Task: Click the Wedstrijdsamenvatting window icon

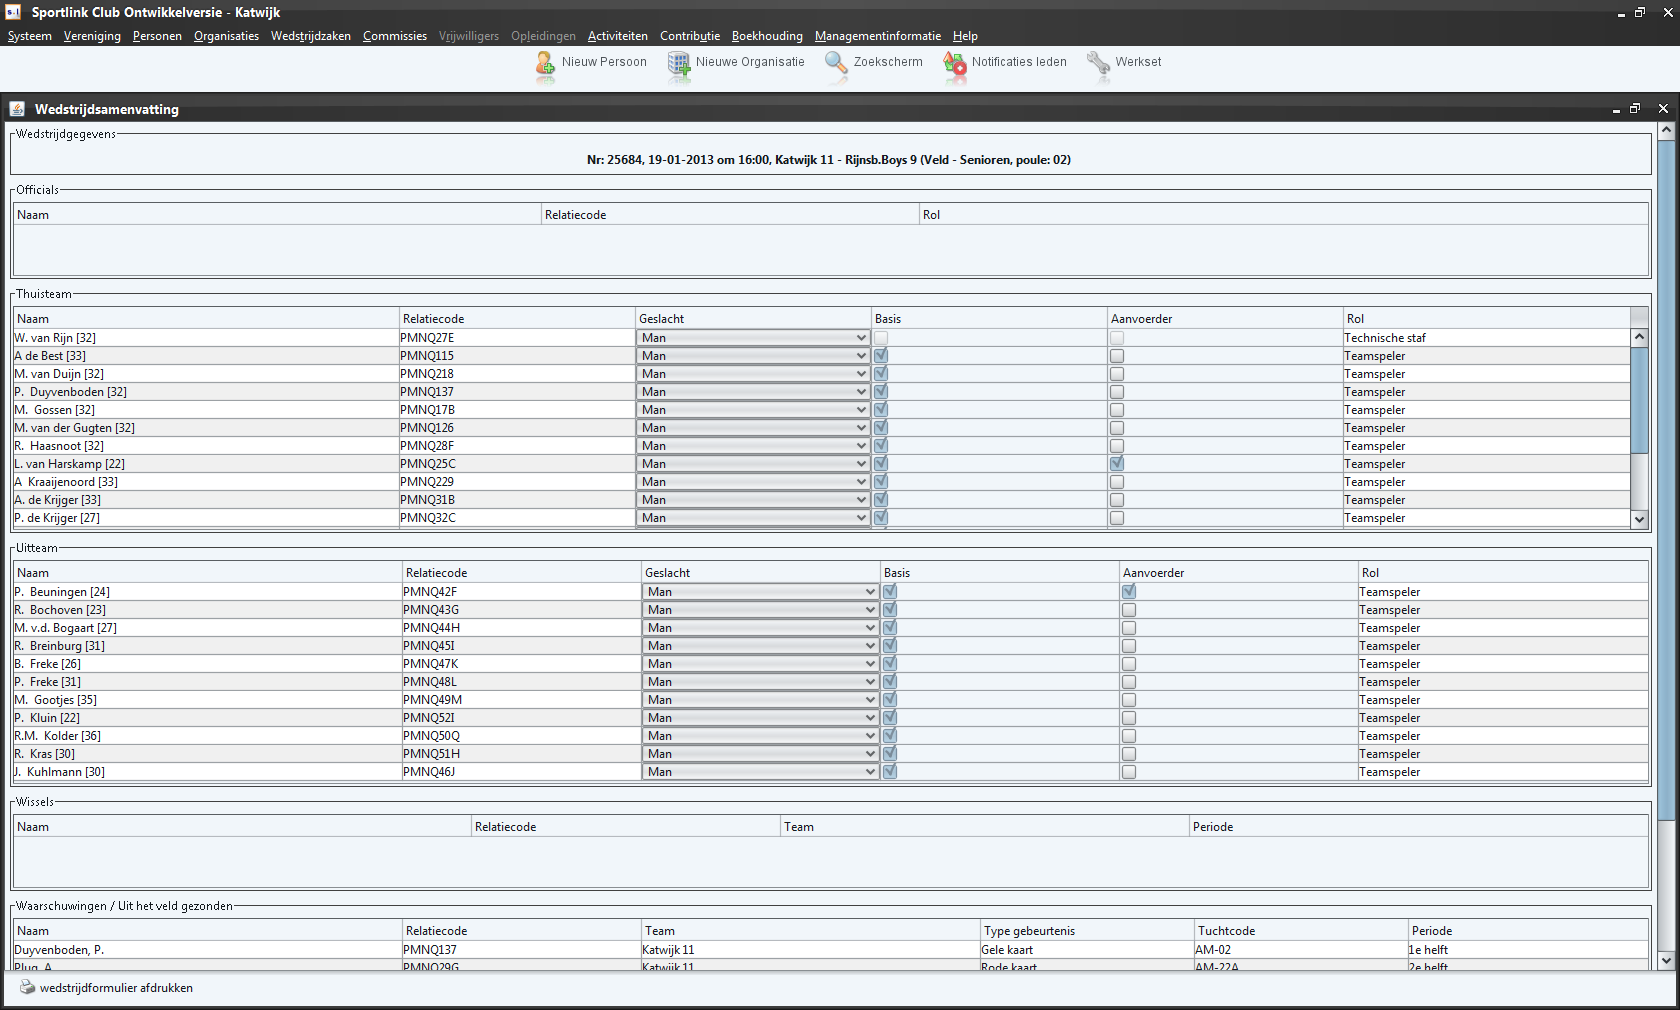Action: (17, 109)
